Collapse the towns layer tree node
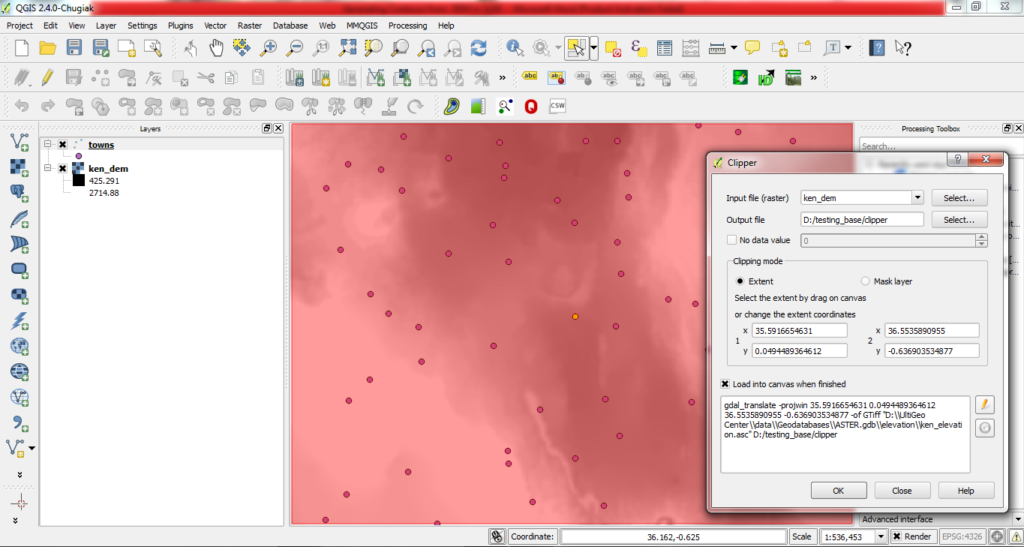The image size is (1024, 547). click(48, 144)
